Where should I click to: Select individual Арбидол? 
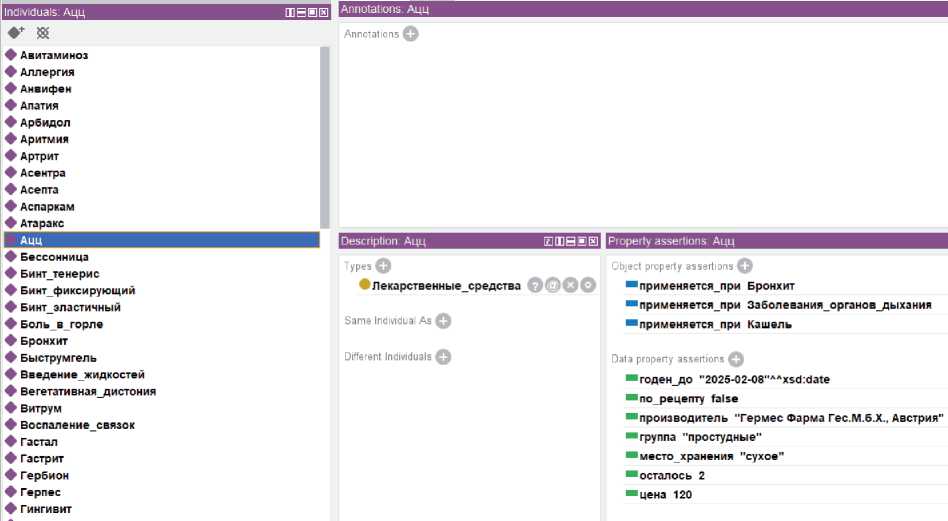(45, 123)
